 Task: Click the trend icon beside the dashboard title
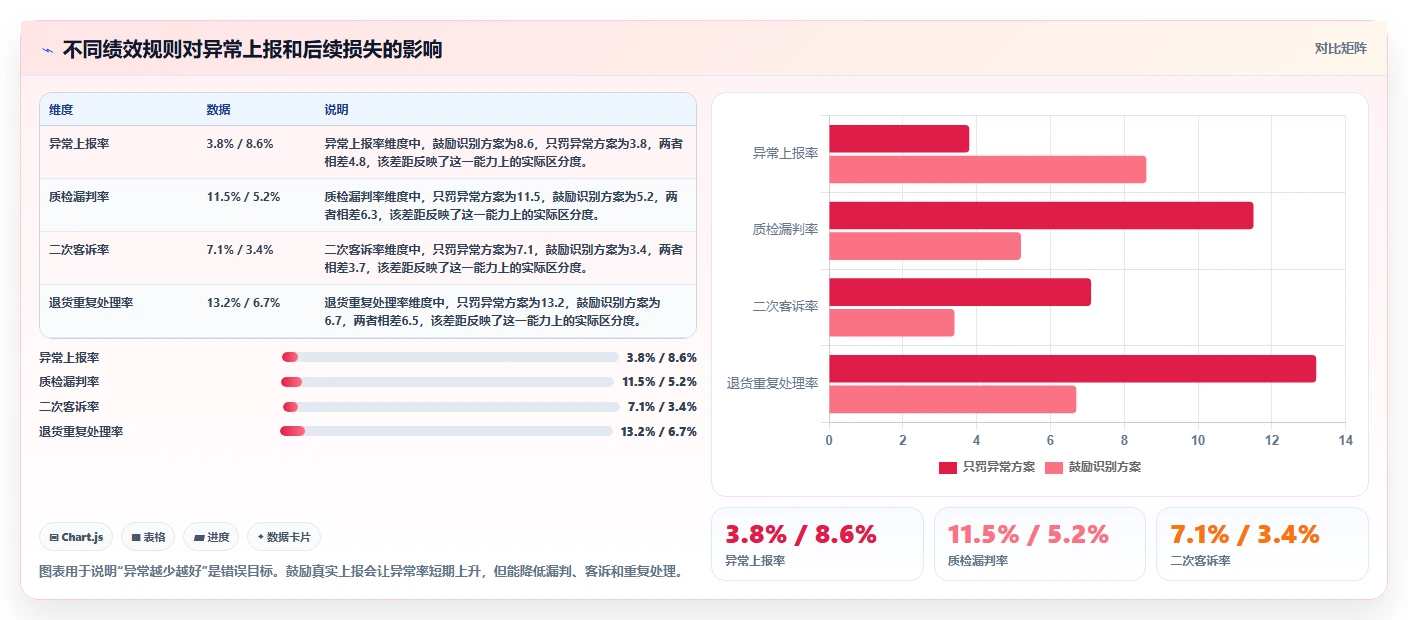point(47,50)
